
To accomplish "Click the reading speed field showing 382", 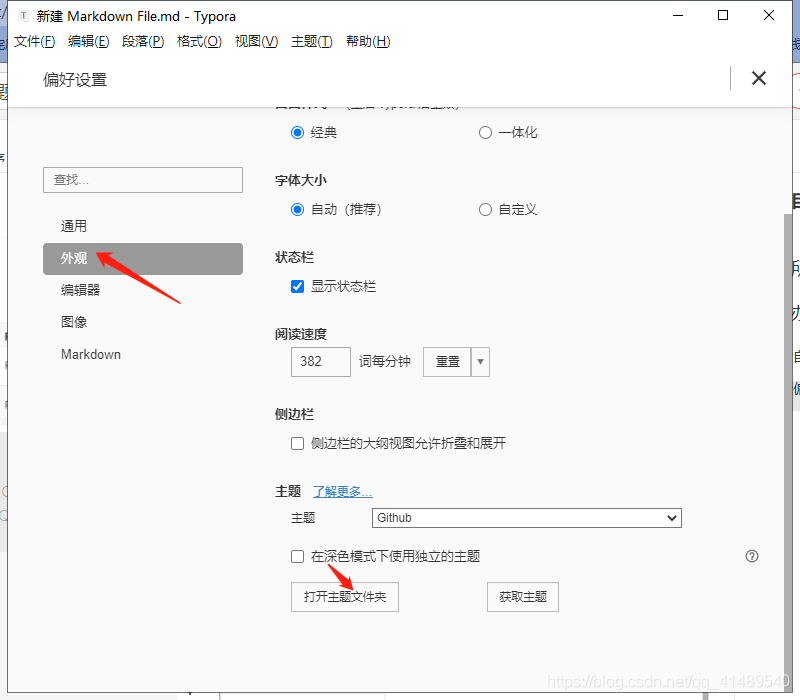I will 321,362.
